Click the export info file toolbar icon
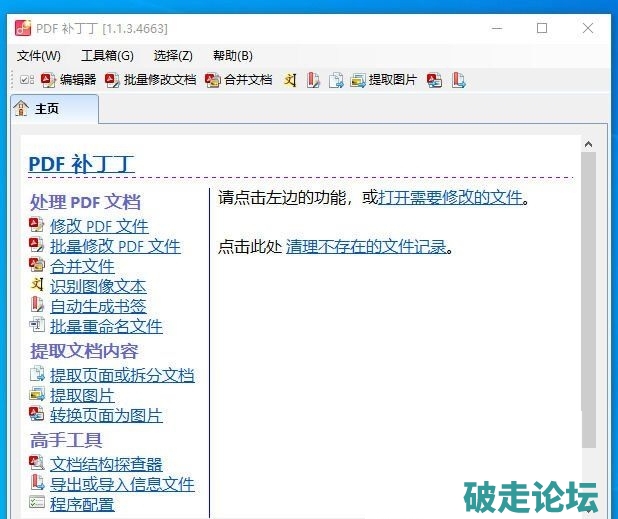The height and width of the screenshot is (519, 618). coord(458,80)
